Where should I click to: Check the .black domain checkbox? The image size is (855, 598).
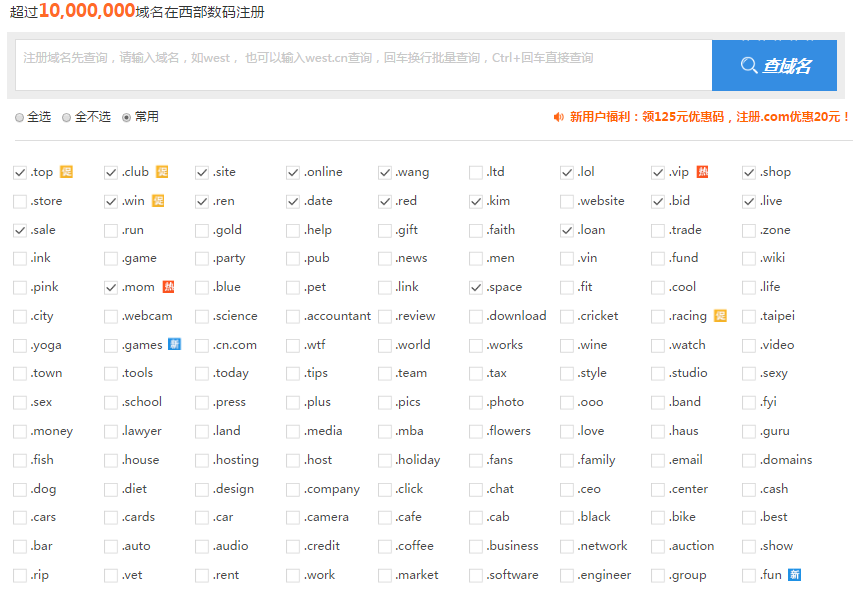567,517
